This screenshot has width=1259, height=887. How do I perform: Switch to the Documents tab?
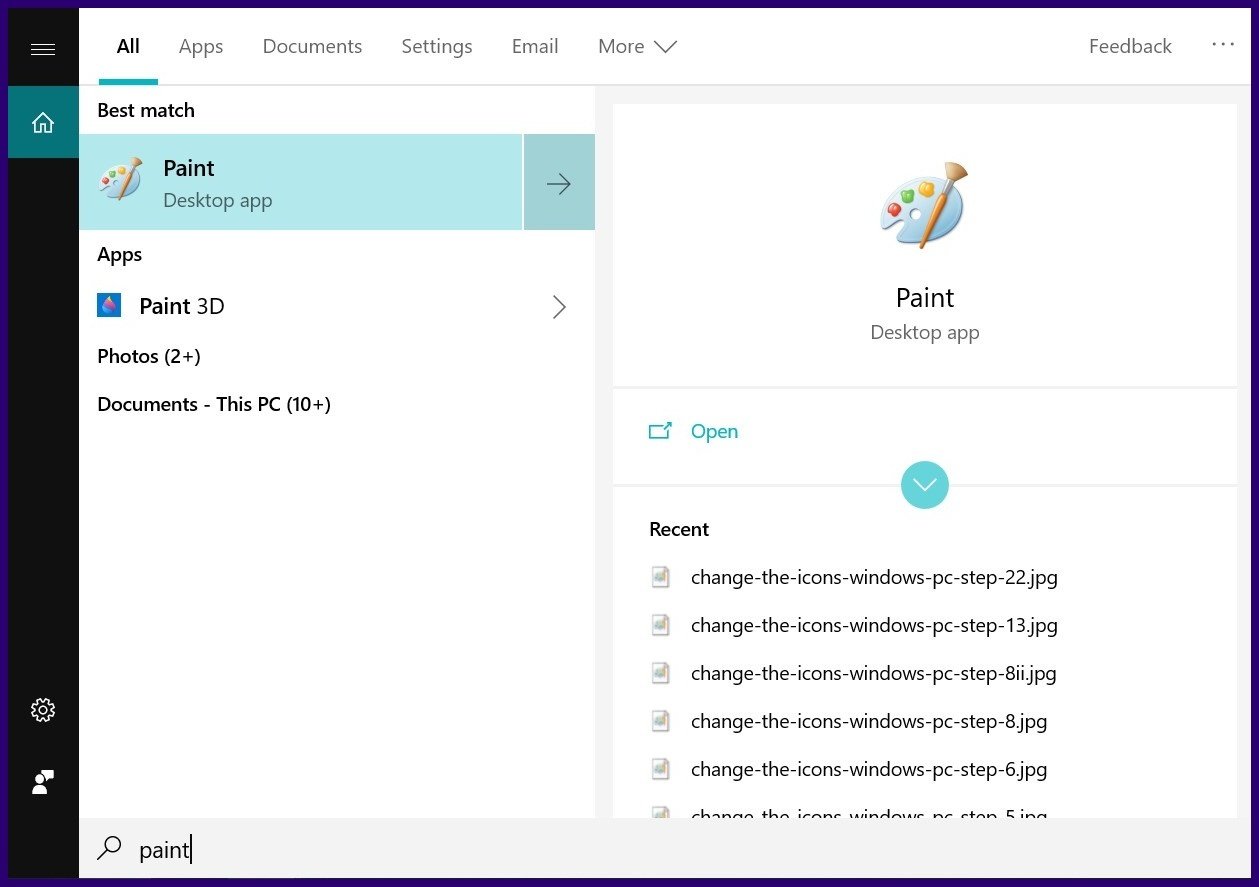coord(312,46)
